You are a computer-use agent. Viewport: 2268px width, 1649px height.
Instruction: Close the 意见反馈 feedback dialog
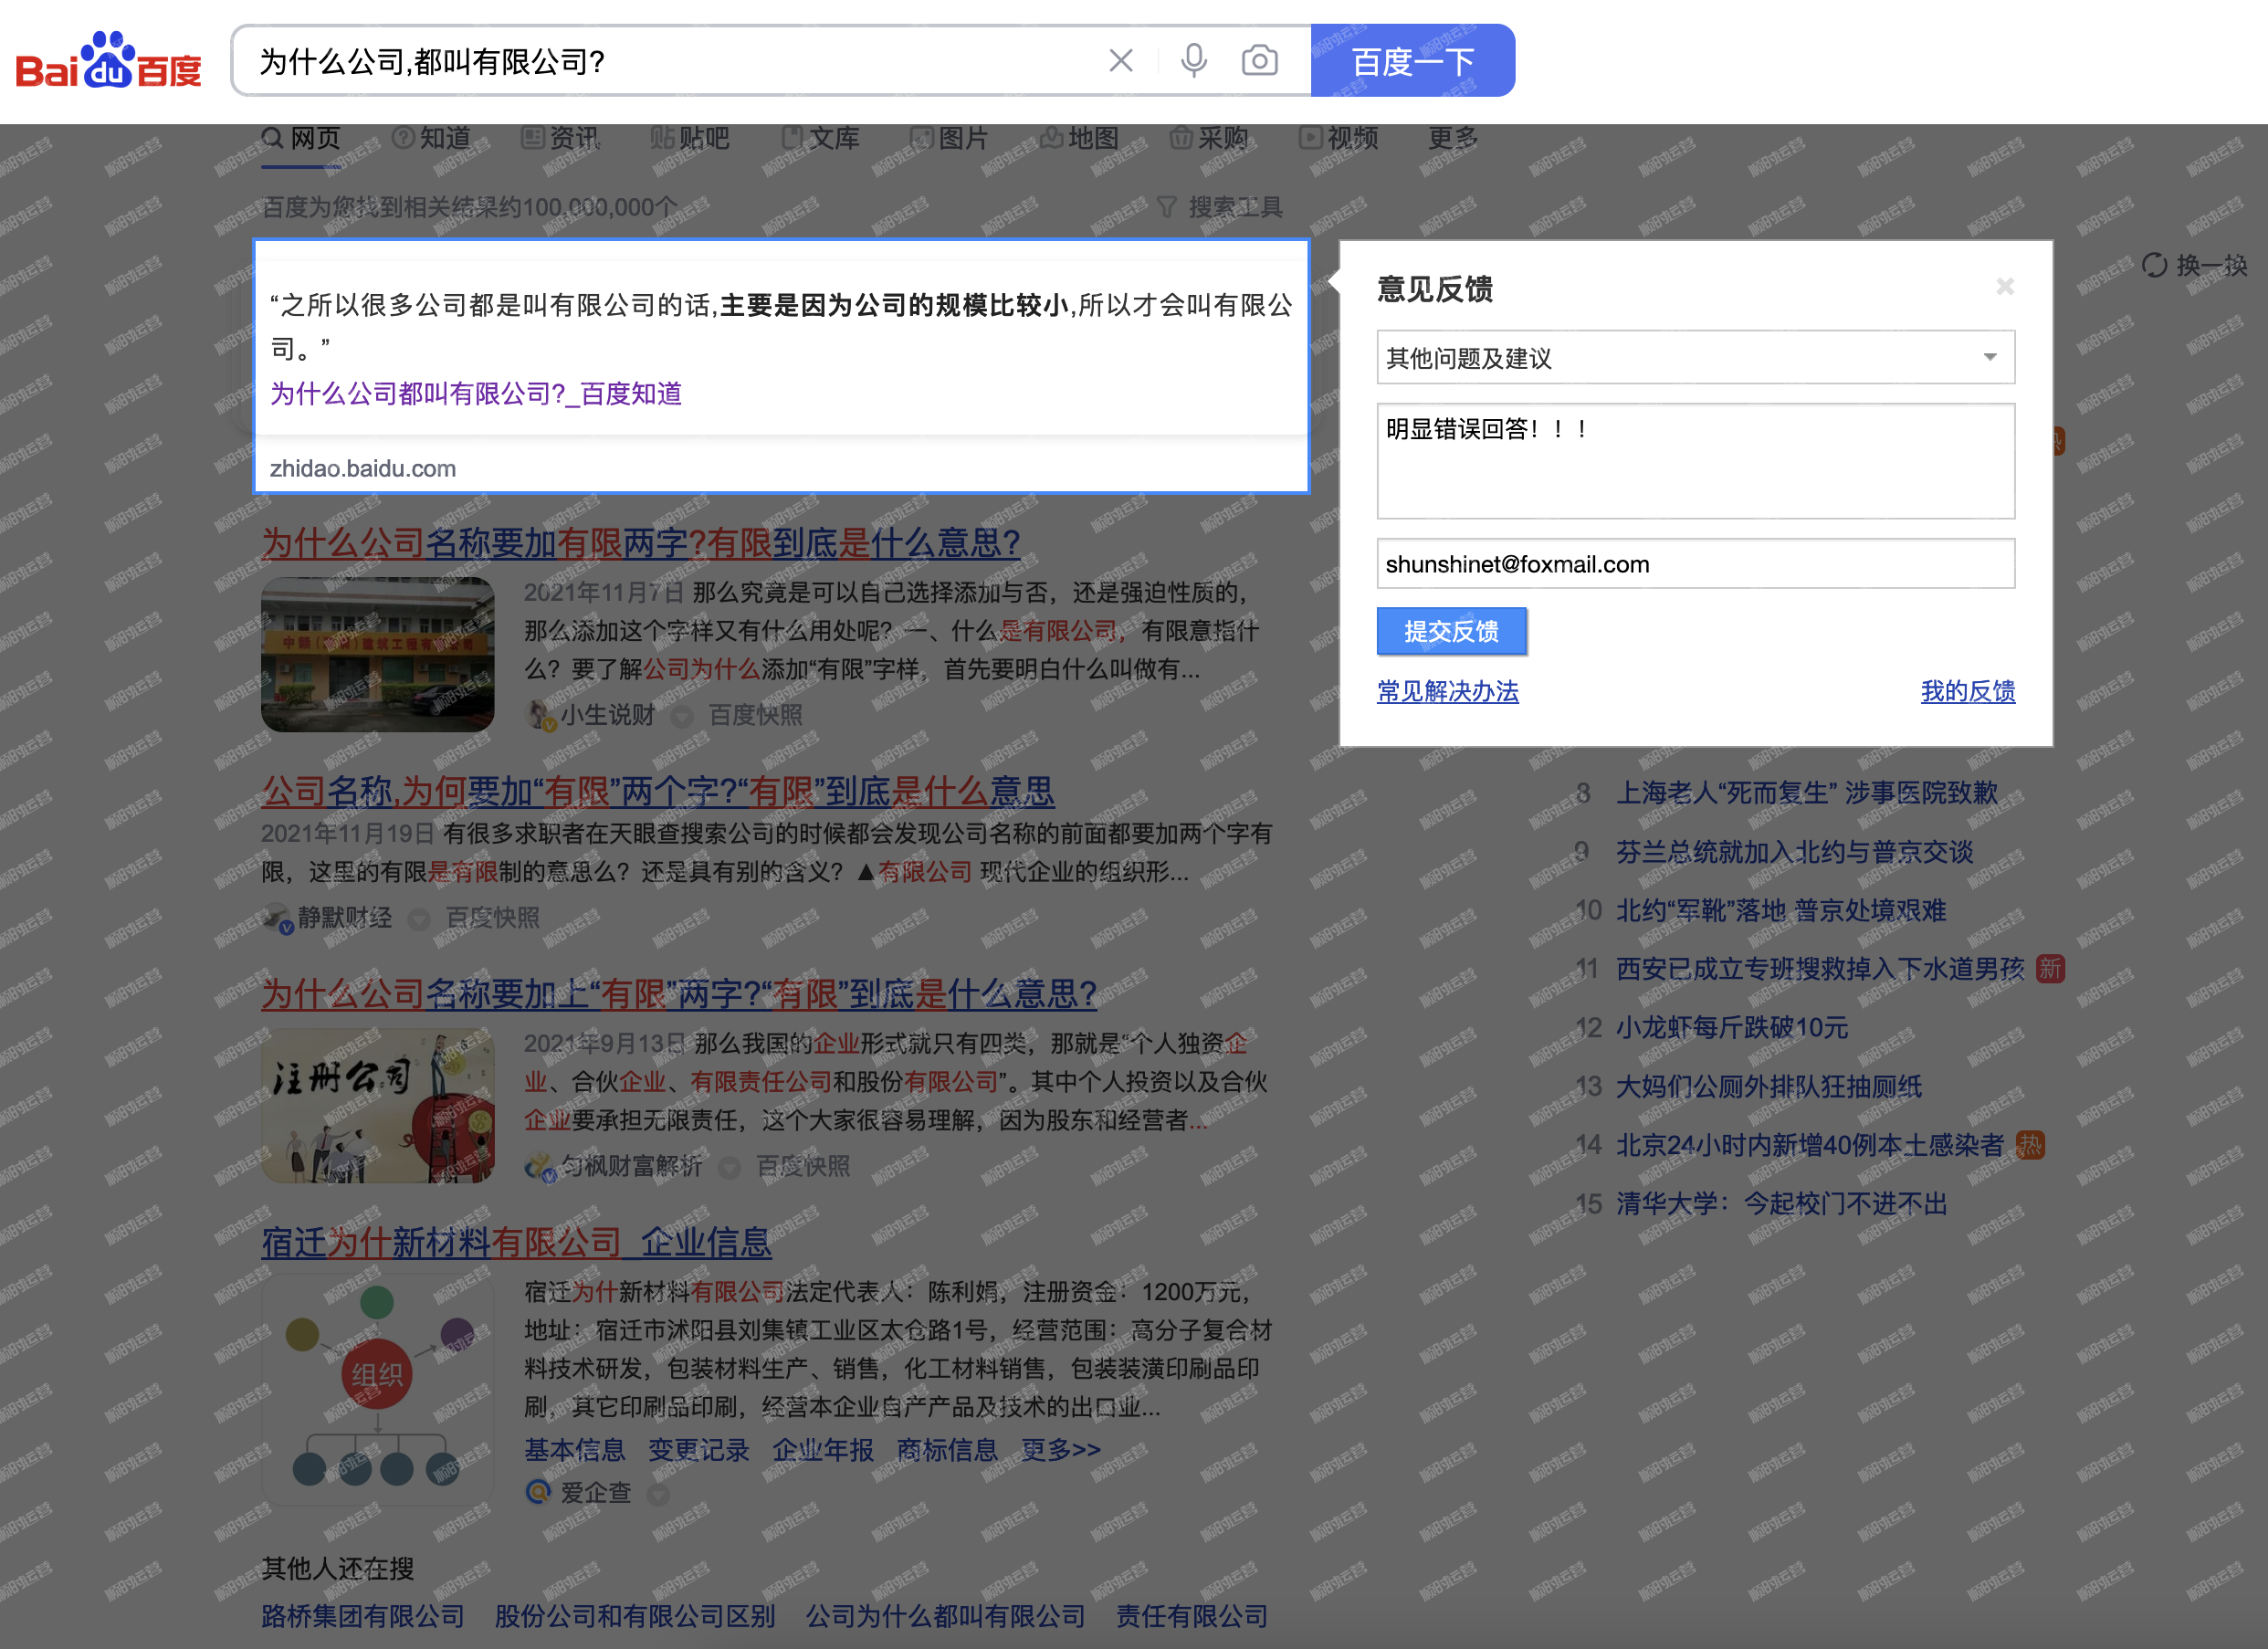point(2004,287)
